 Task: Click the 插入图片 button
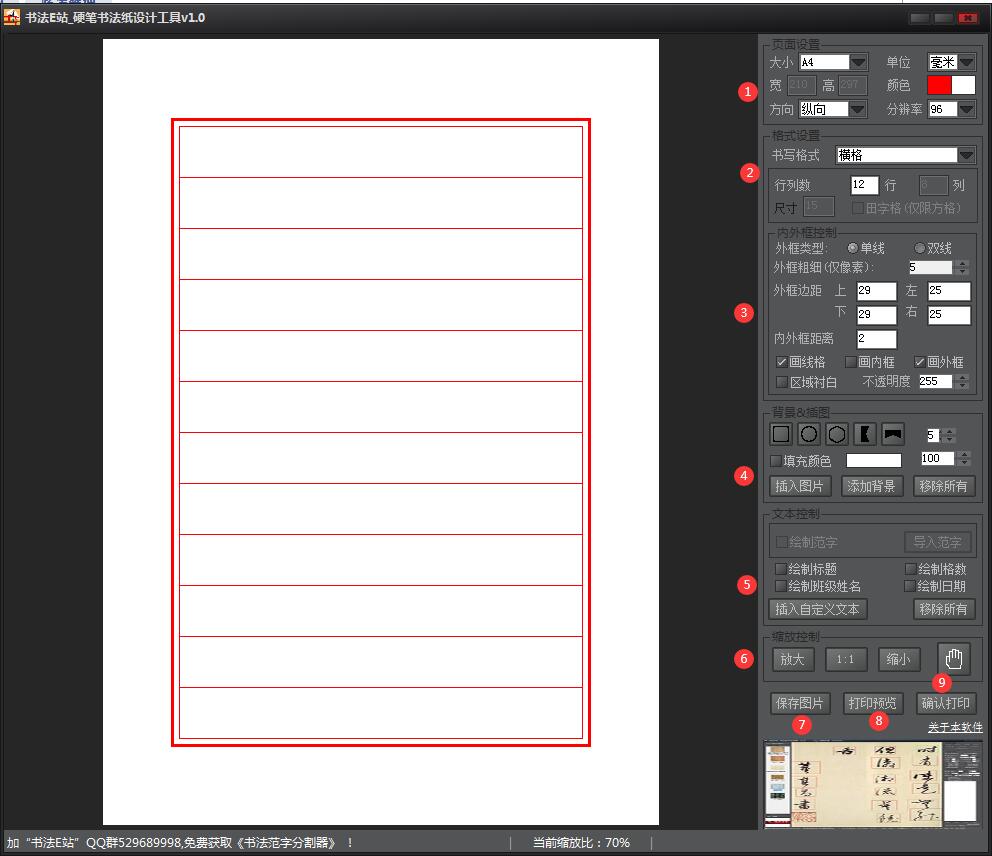pos(800,486)
